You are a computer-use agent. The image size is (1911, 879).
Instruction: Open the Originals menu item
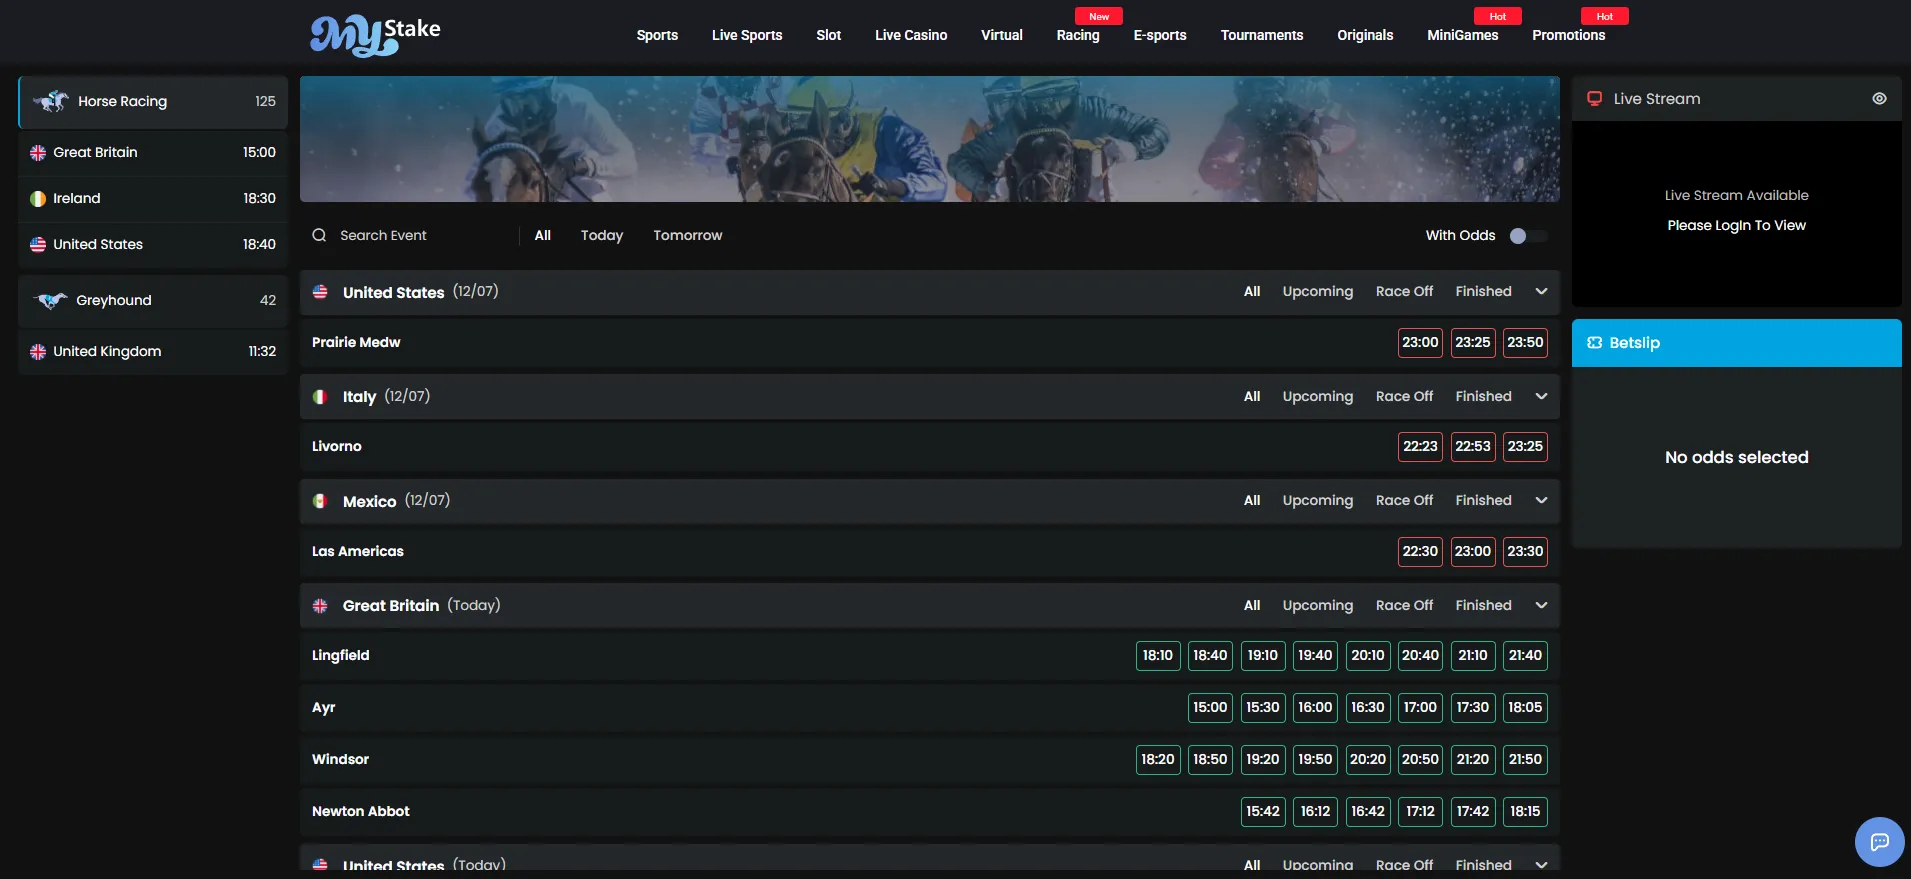[x=1364, y=35]
